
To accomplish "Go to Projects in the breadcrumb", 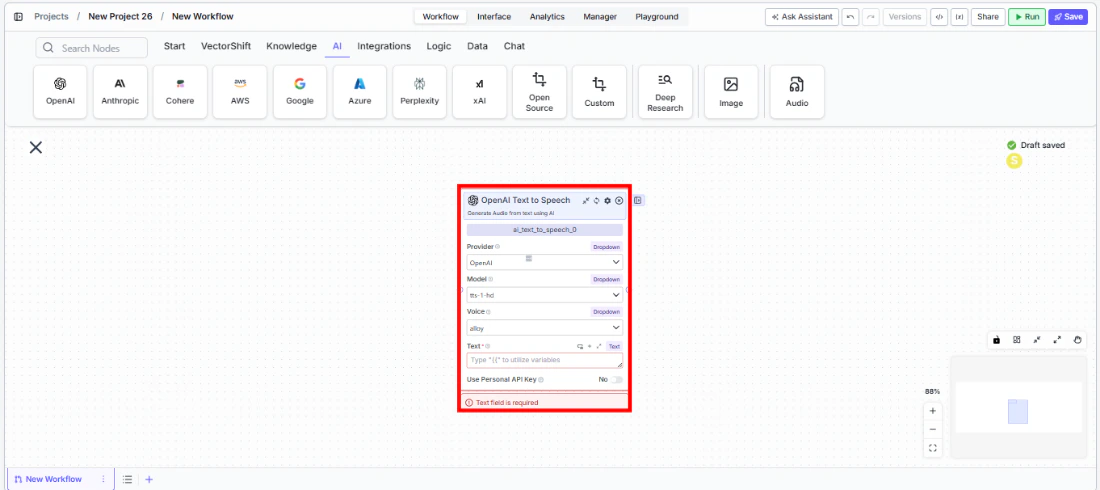I will (x=51, y=16).
